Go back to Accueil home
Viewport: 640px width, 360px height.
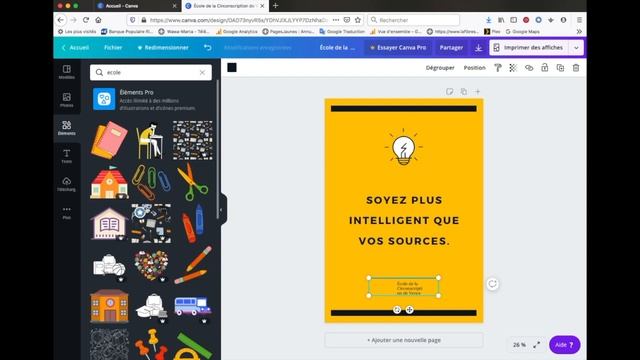[x=76, y=47]
